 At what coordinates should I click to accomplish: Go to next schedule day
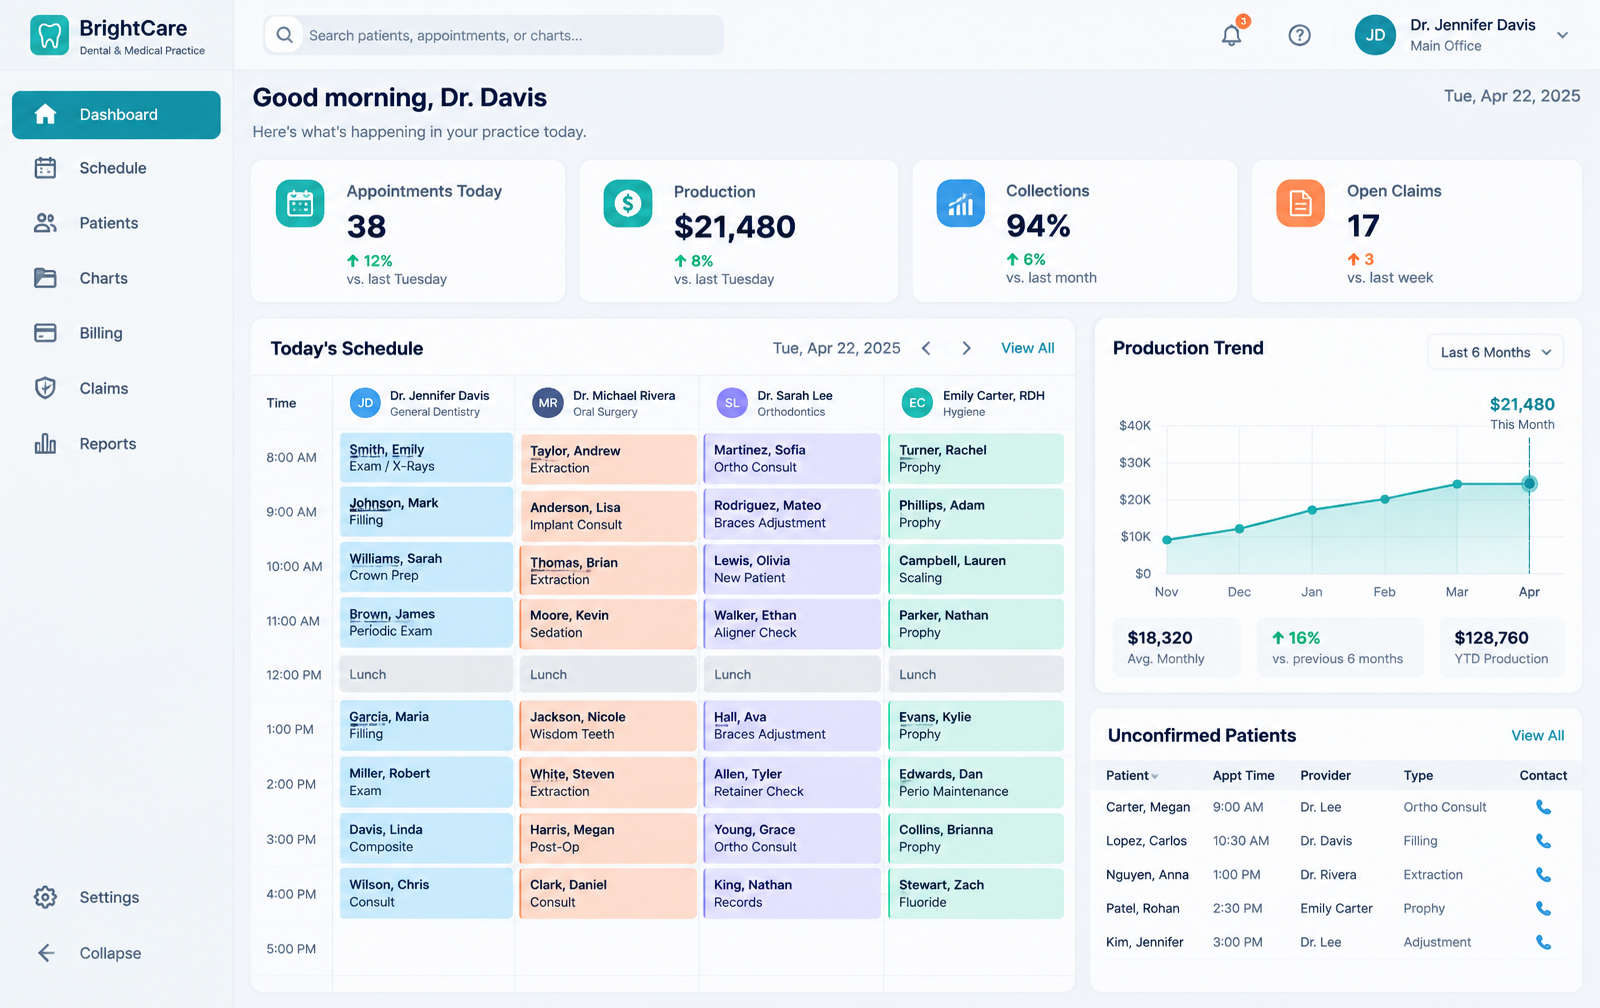tap(966, 348)
